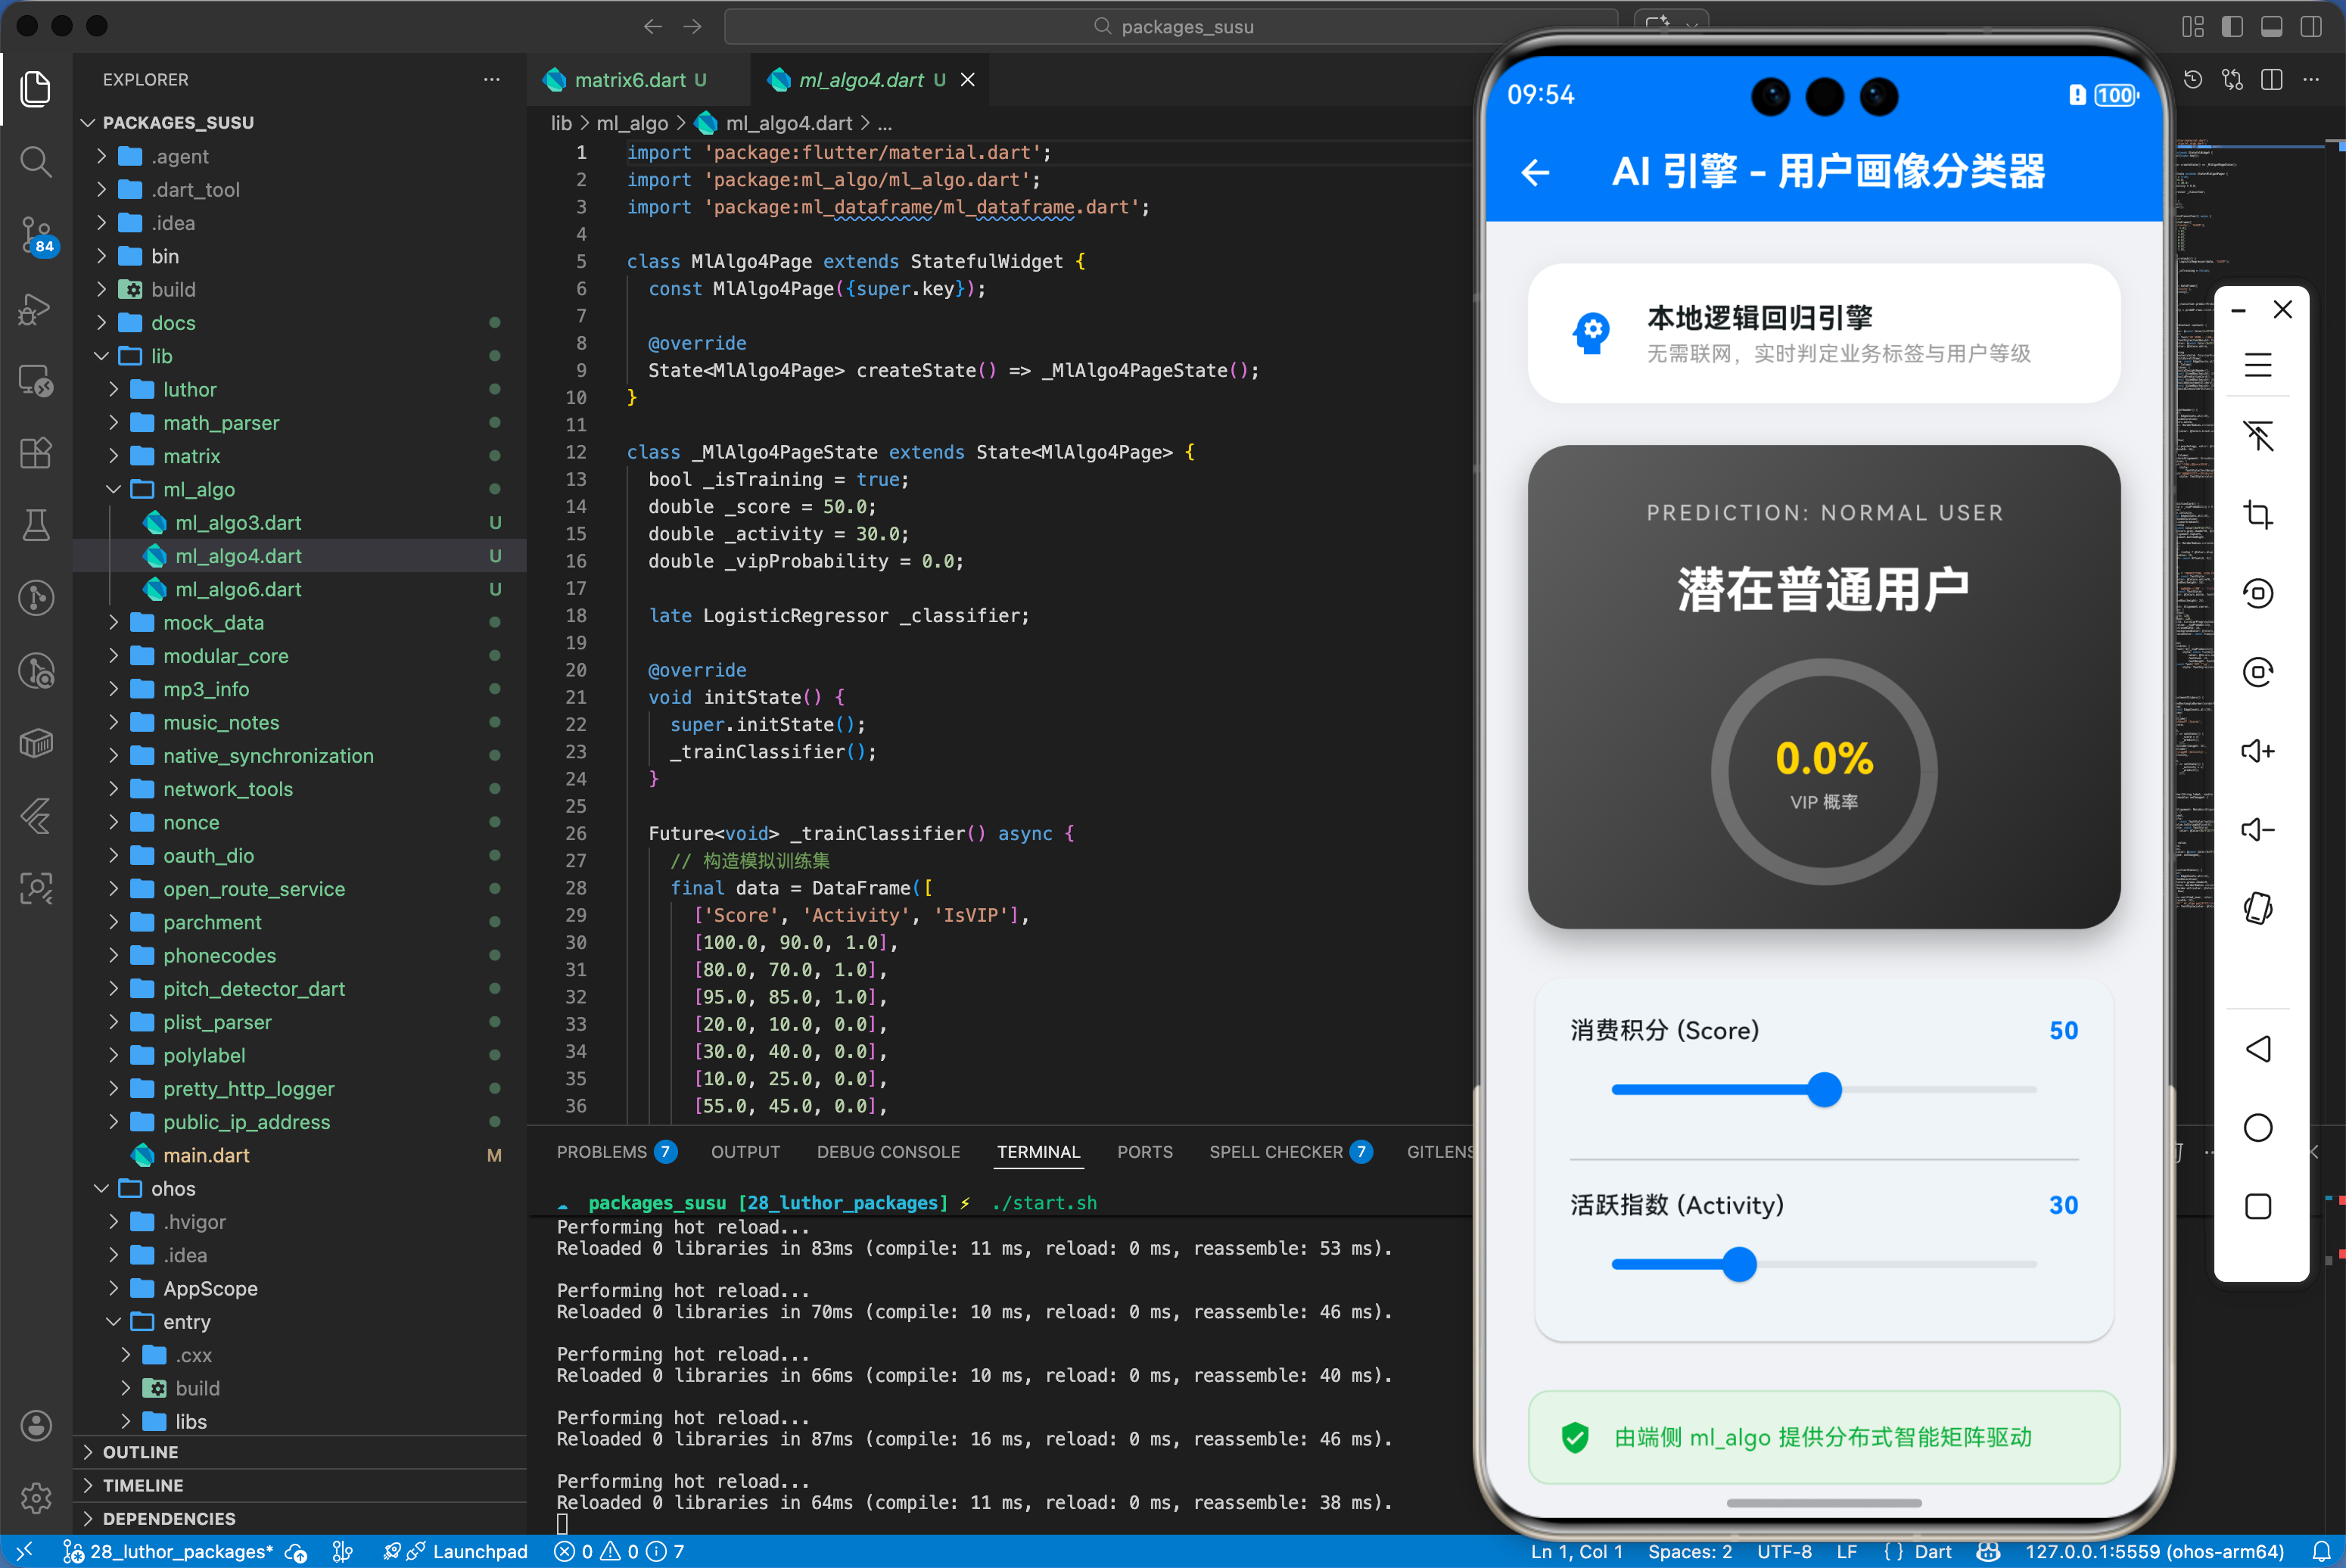This screenshot has width=2346, height=1568.
Task: Tap the back arrow in the AI 引擎 app
Action: tap(1535, 173)
